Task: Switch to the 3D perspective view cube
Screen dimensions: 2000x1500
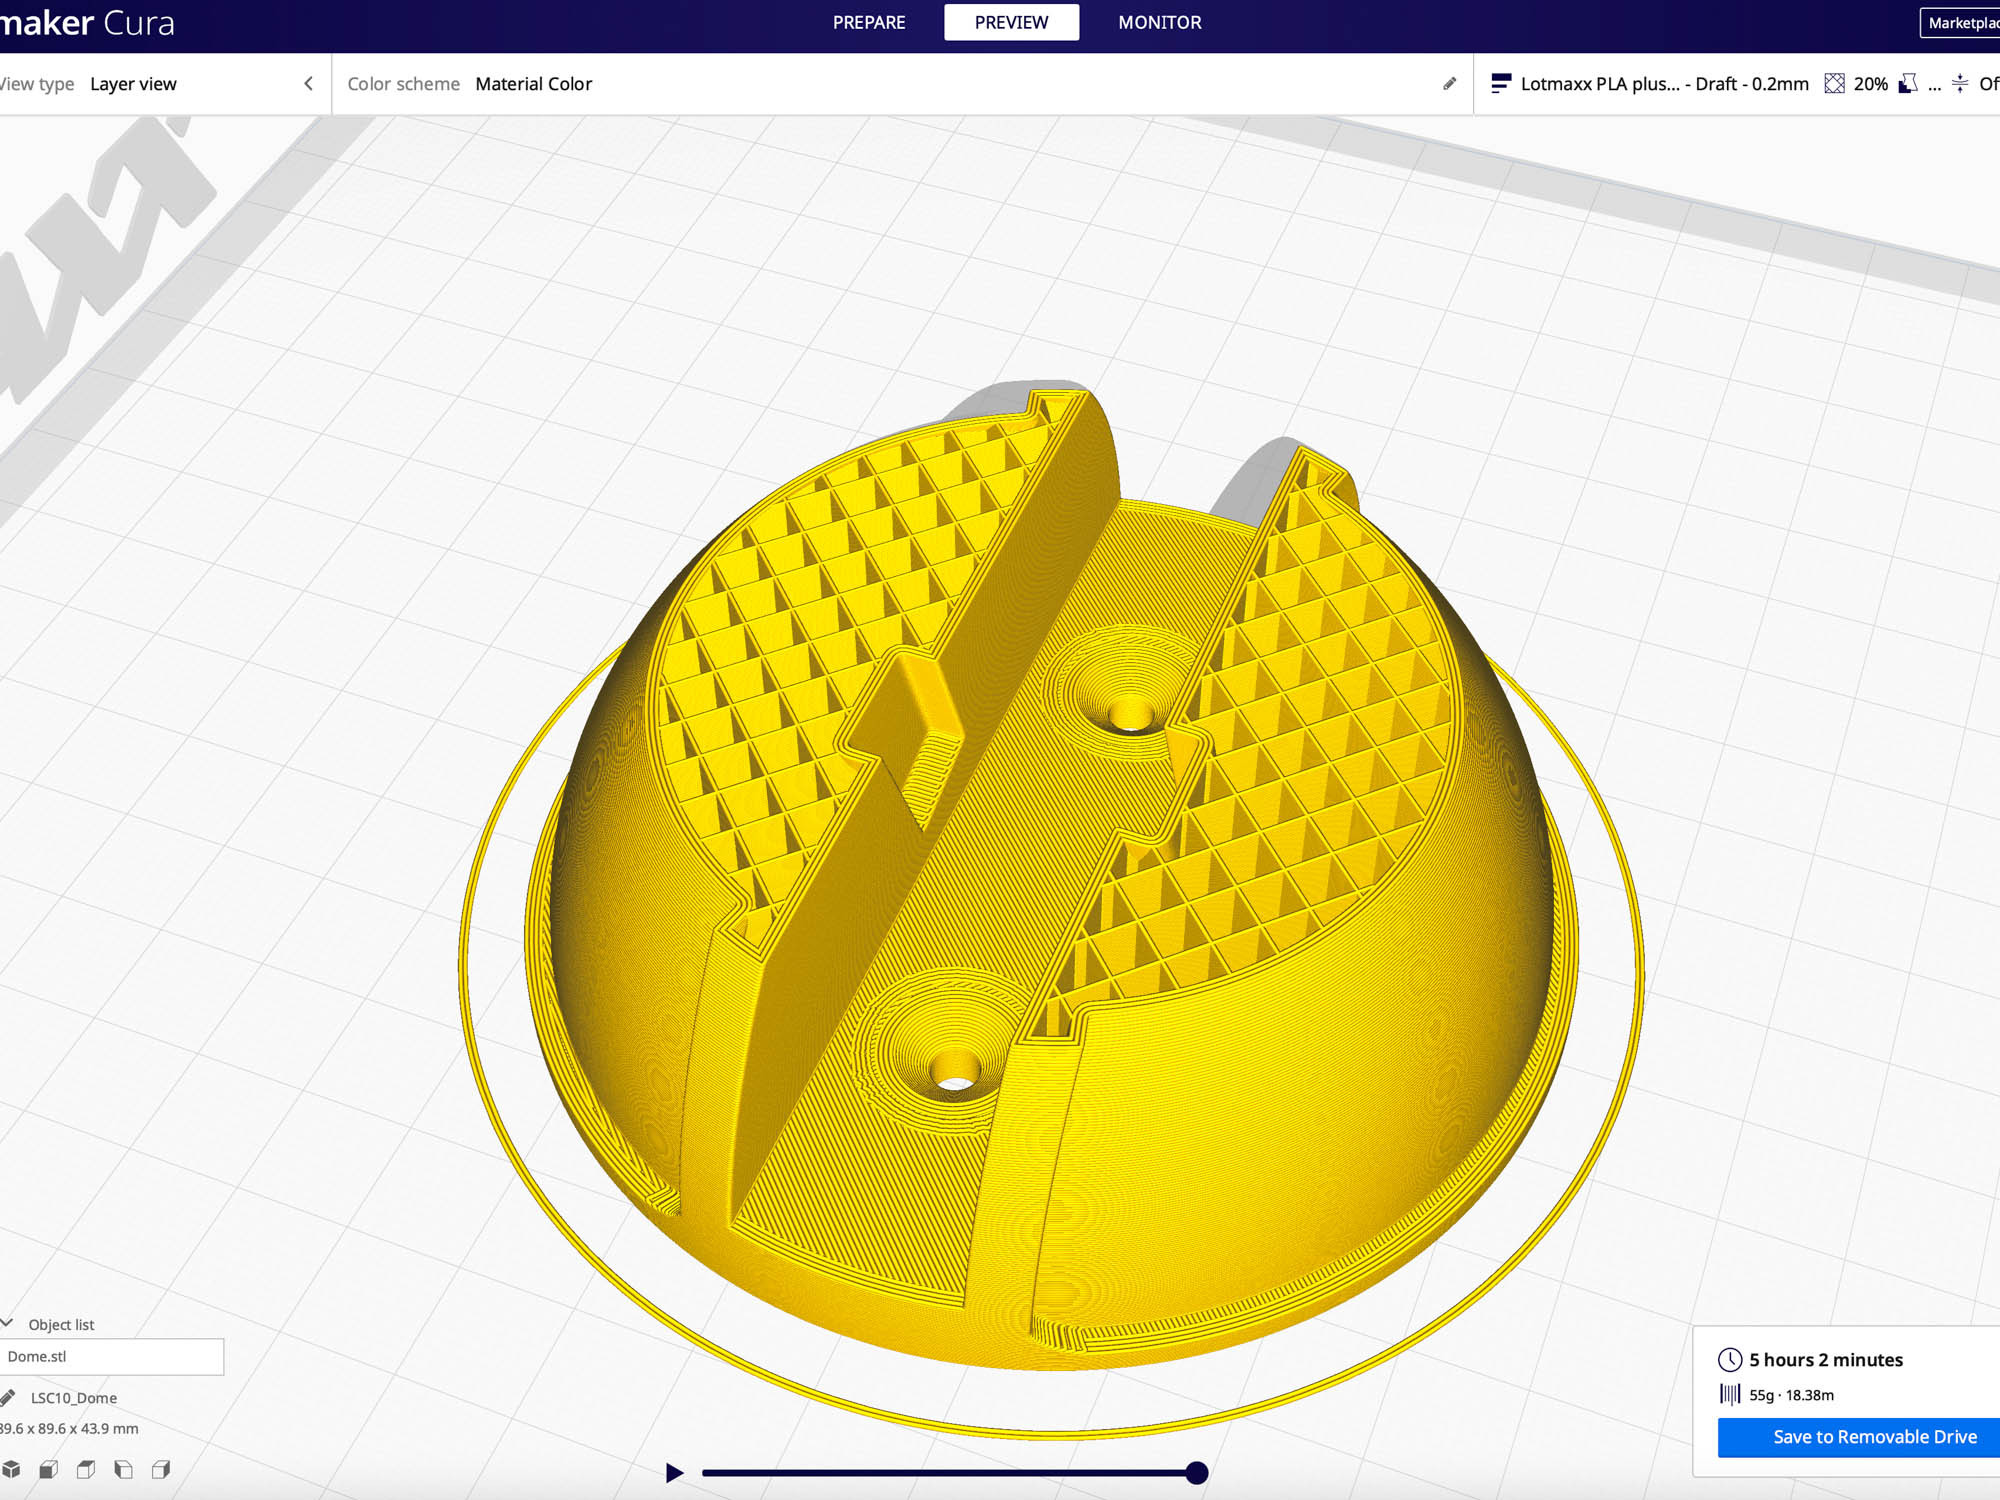Action: [x=11, y=1469]
